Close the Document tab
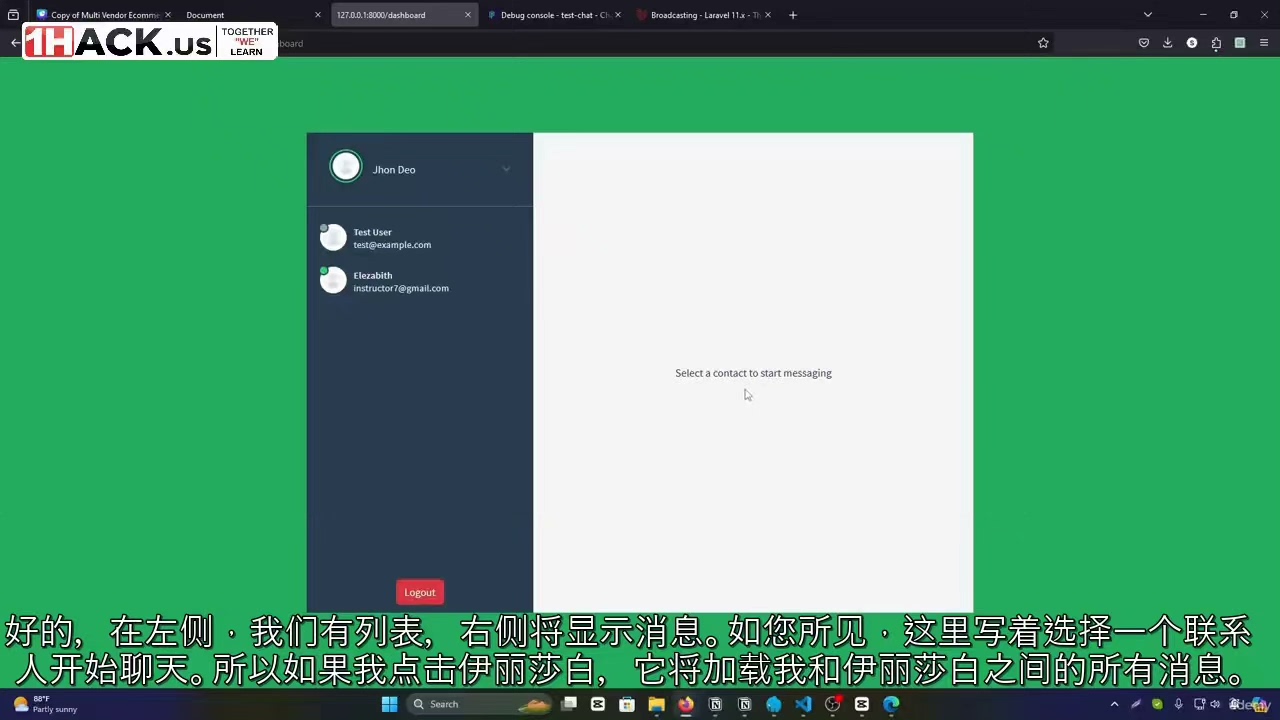 [318, 15]
